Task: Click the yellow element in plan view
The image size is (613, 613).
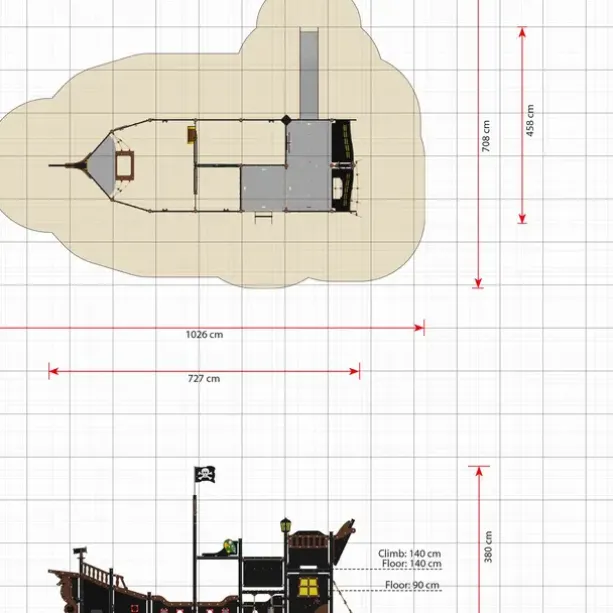Action: tap(191, 135)
